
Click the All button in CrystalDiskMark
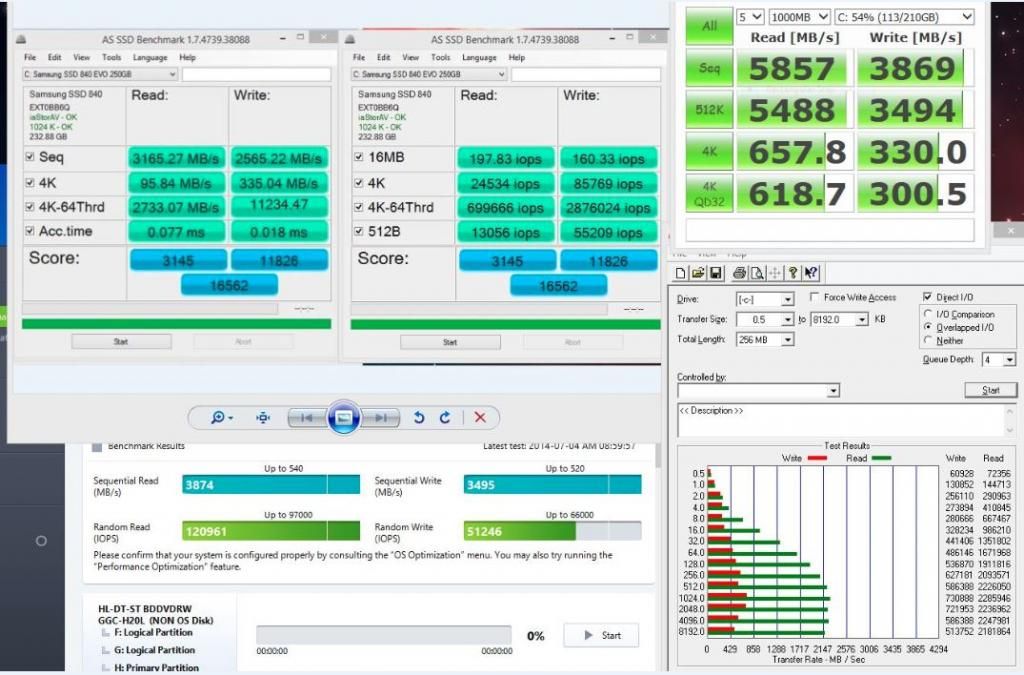pyautogui.click(x=709, y=26)
